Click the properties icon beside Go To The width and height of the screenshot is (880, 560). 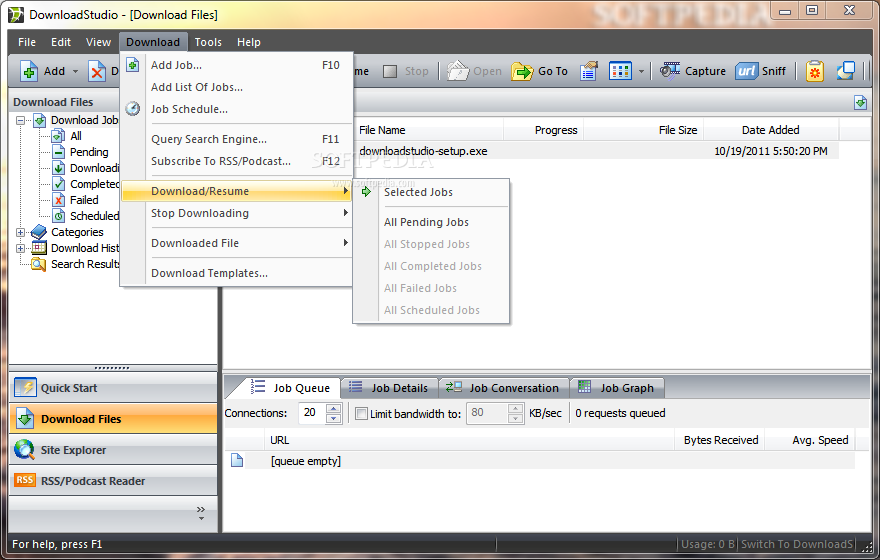pyautogui.click(x=589, y=71)
